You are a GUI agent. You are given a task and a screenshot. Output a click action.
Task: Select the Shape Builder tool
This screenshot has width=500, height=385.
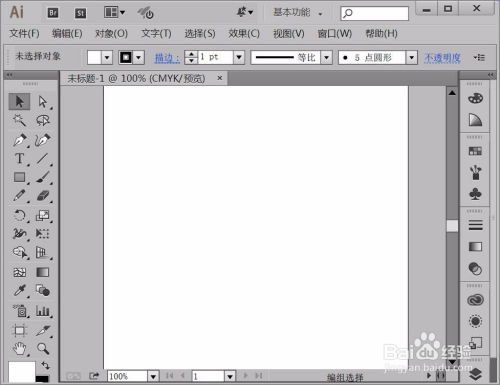tap(19, 253)
